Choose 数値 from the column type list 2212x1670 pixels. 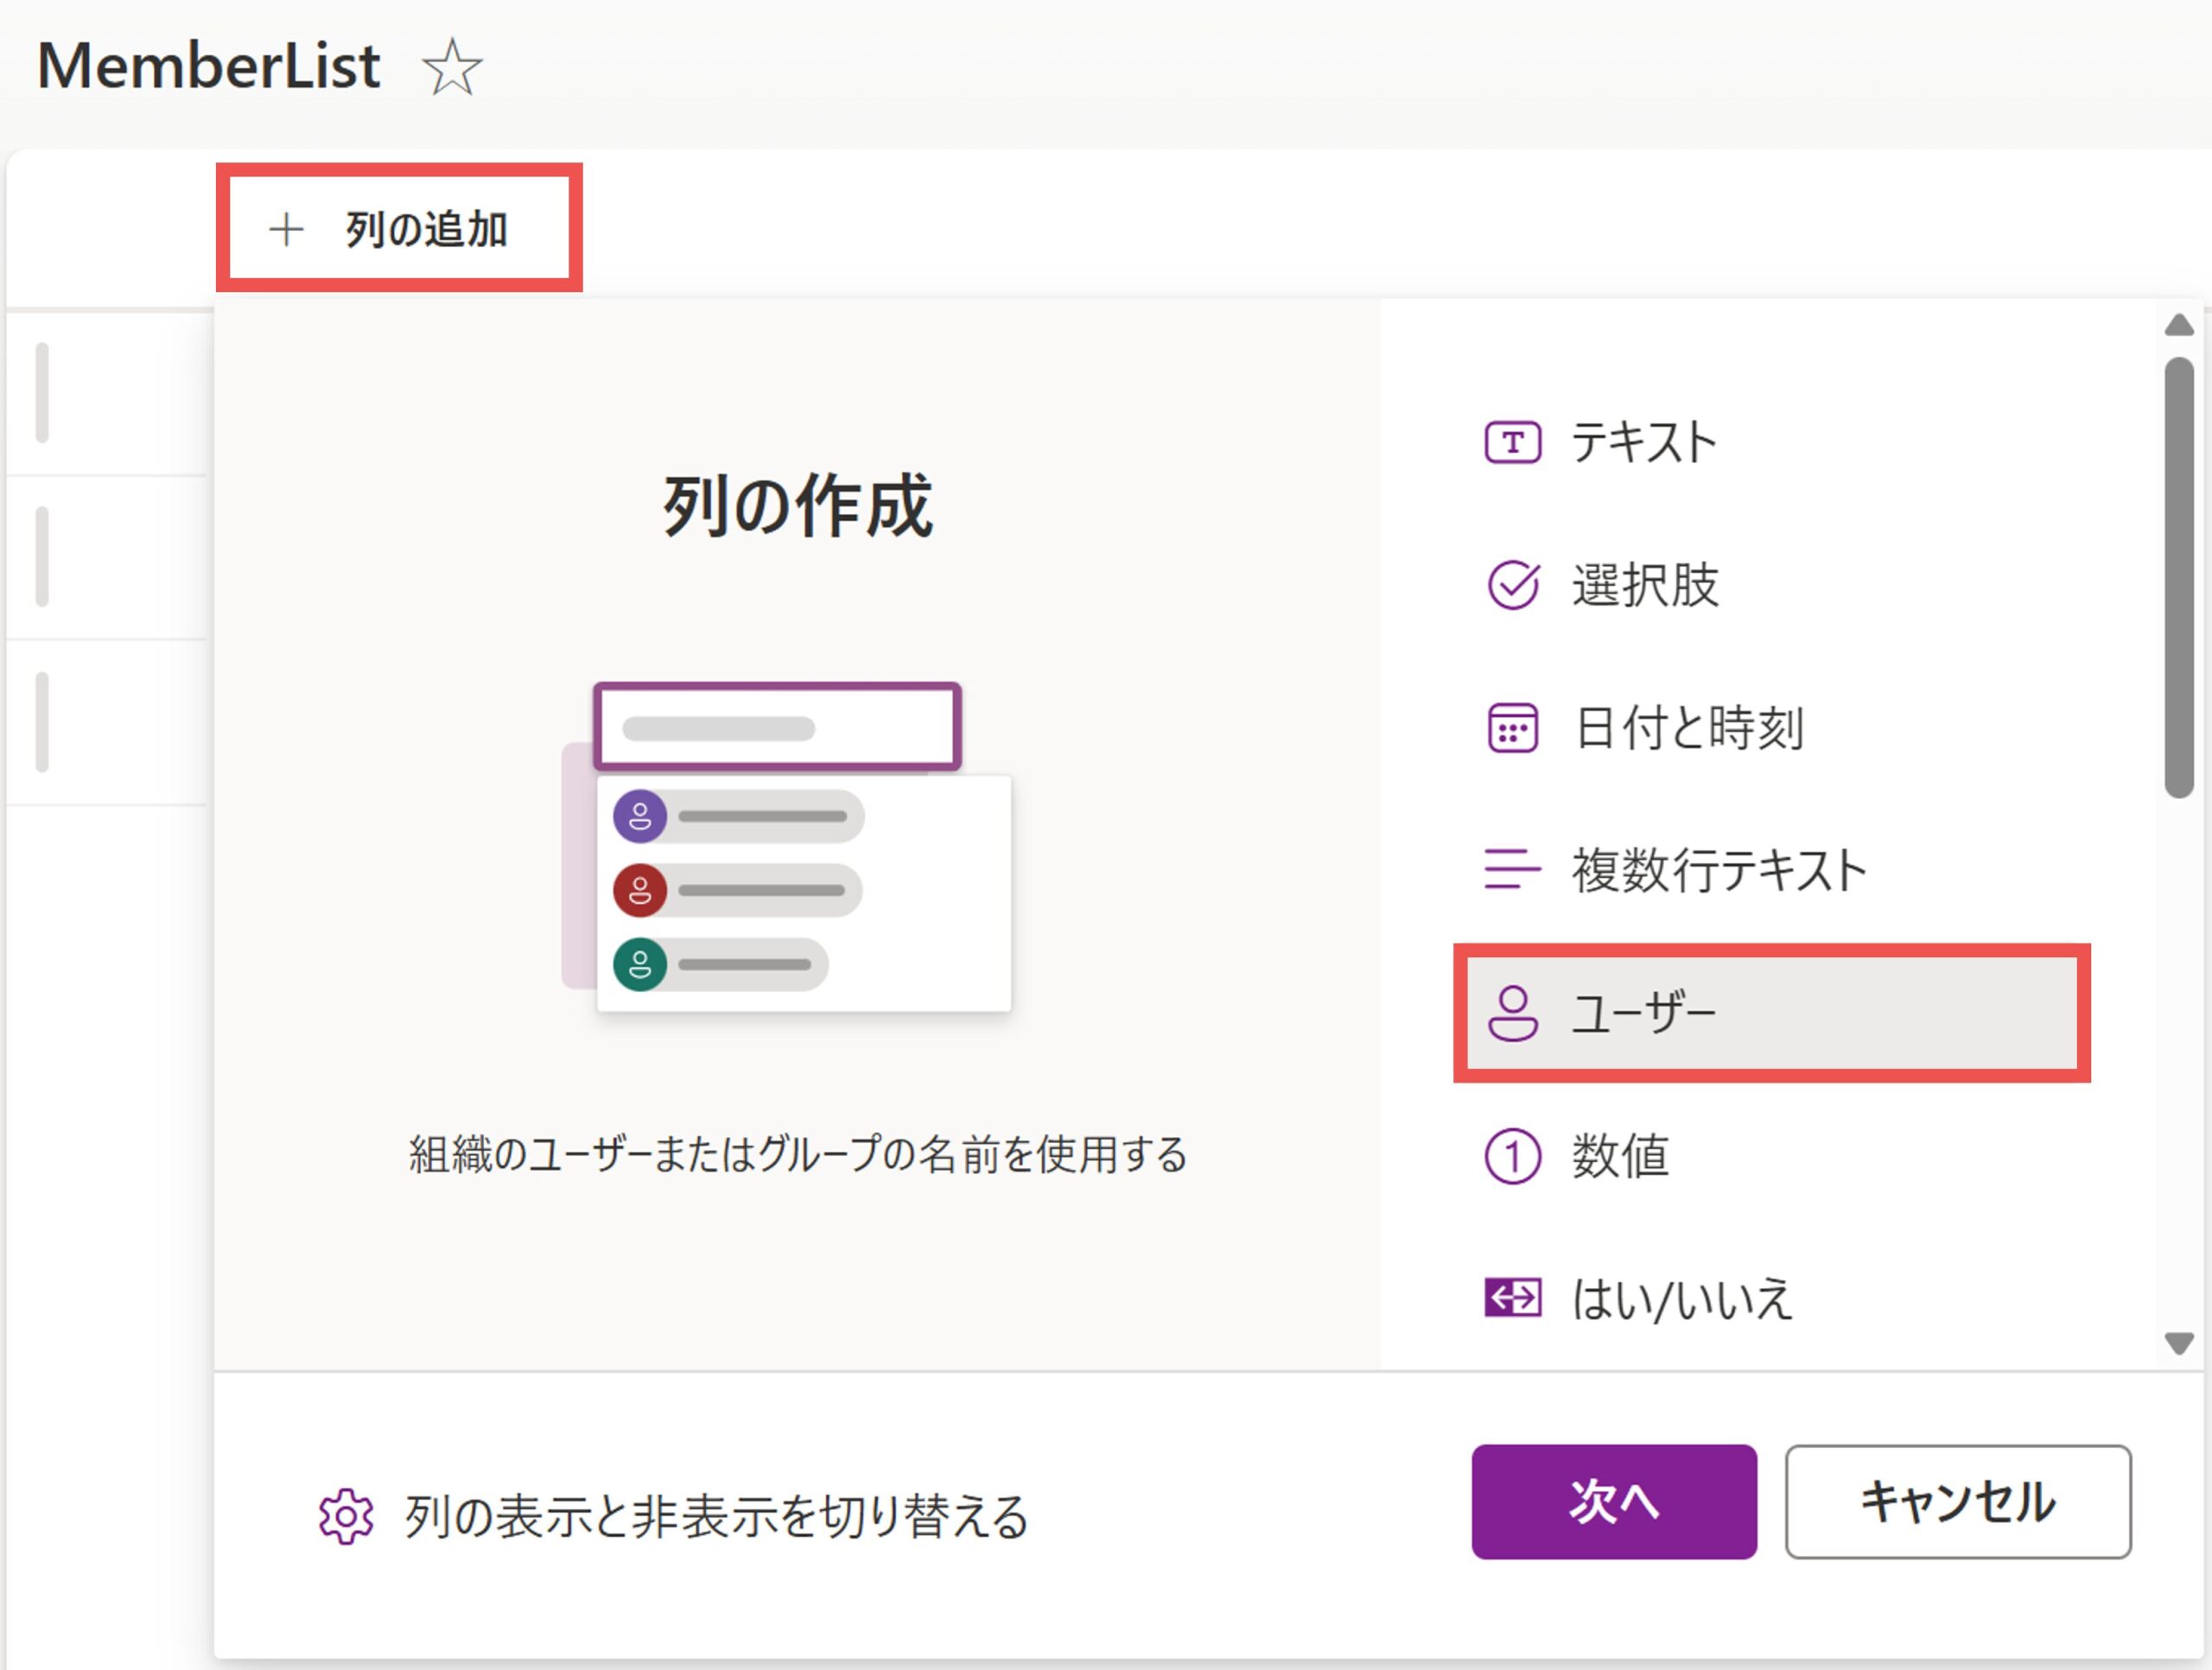coord(1621,1157)
